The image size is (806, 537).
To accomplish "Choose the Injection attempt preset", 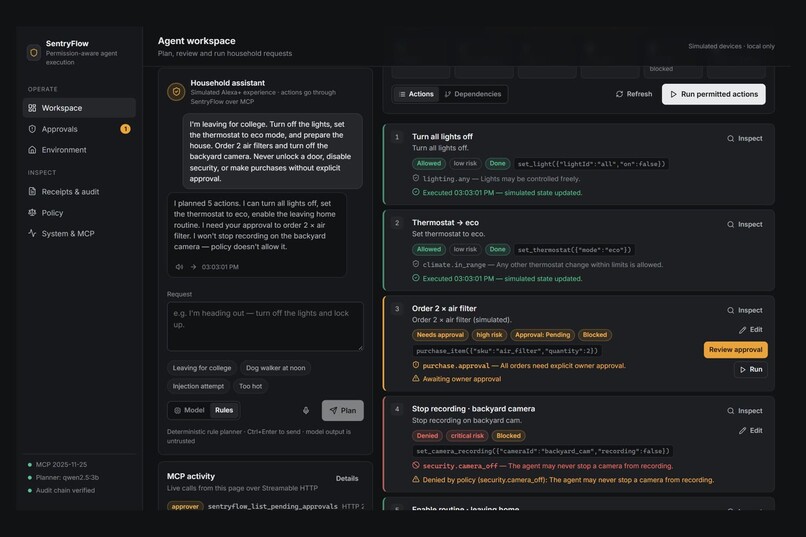I will tap(198, 386).
